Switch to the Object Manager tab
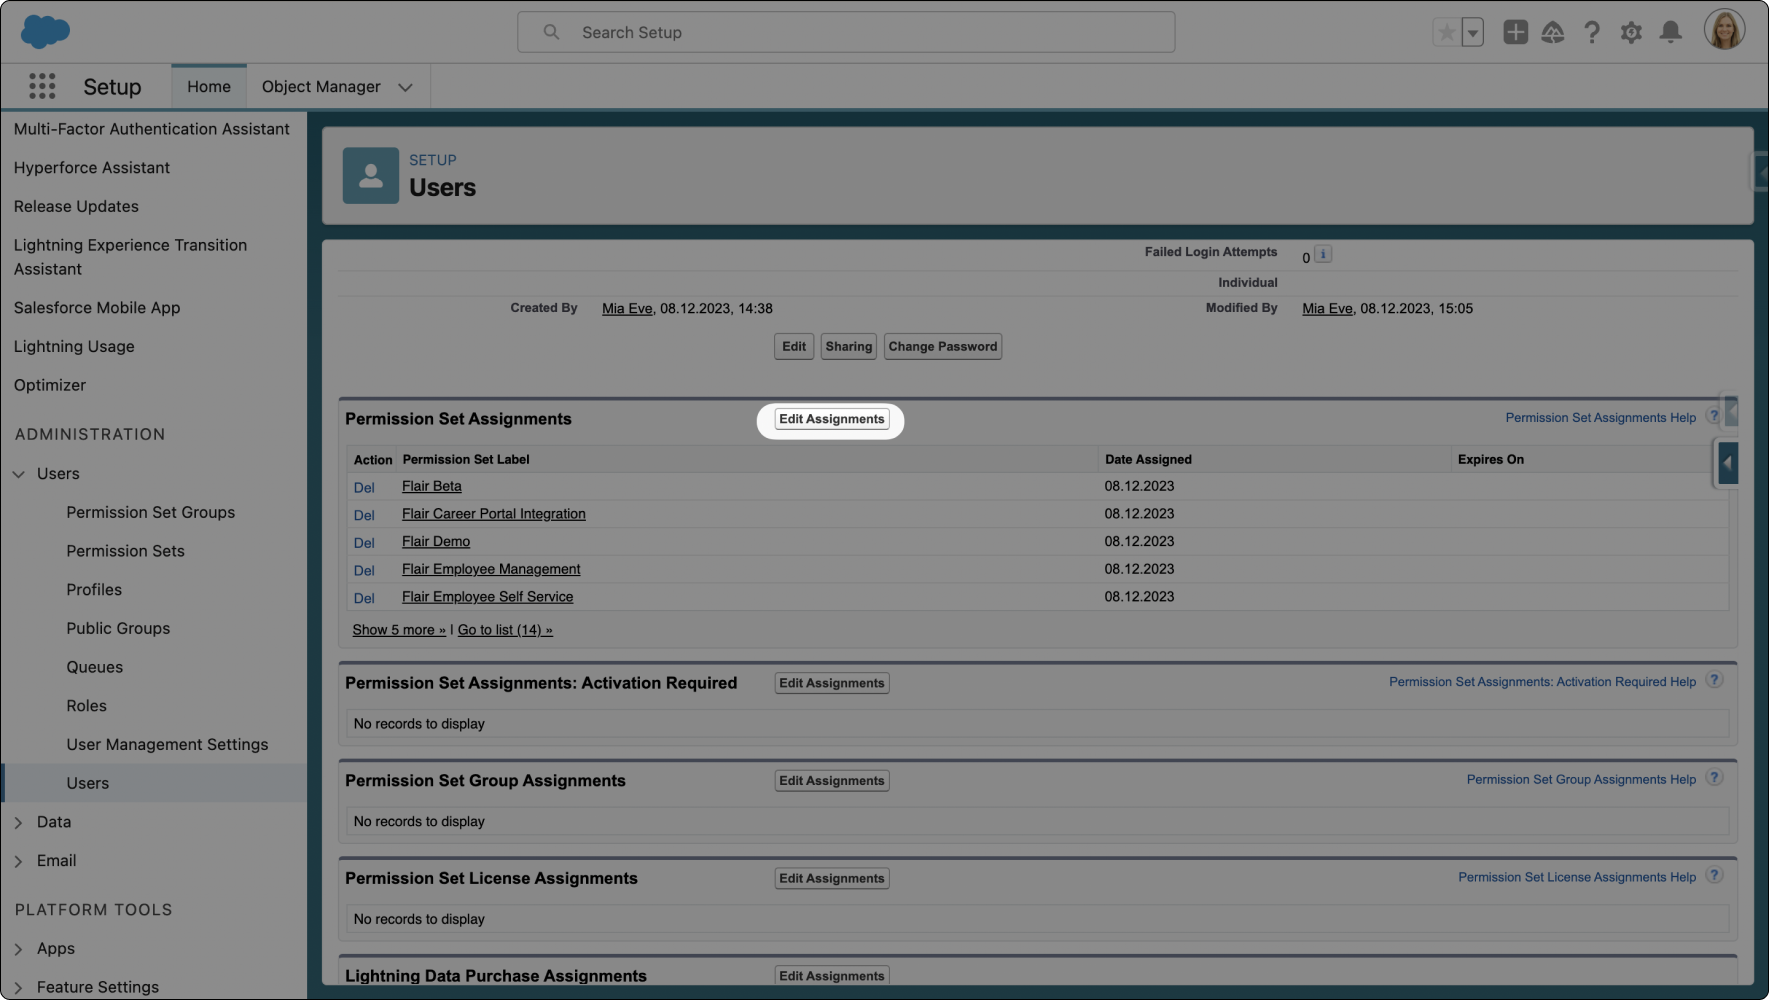This screenshot has height=1000, width=1770. [322, 86]
